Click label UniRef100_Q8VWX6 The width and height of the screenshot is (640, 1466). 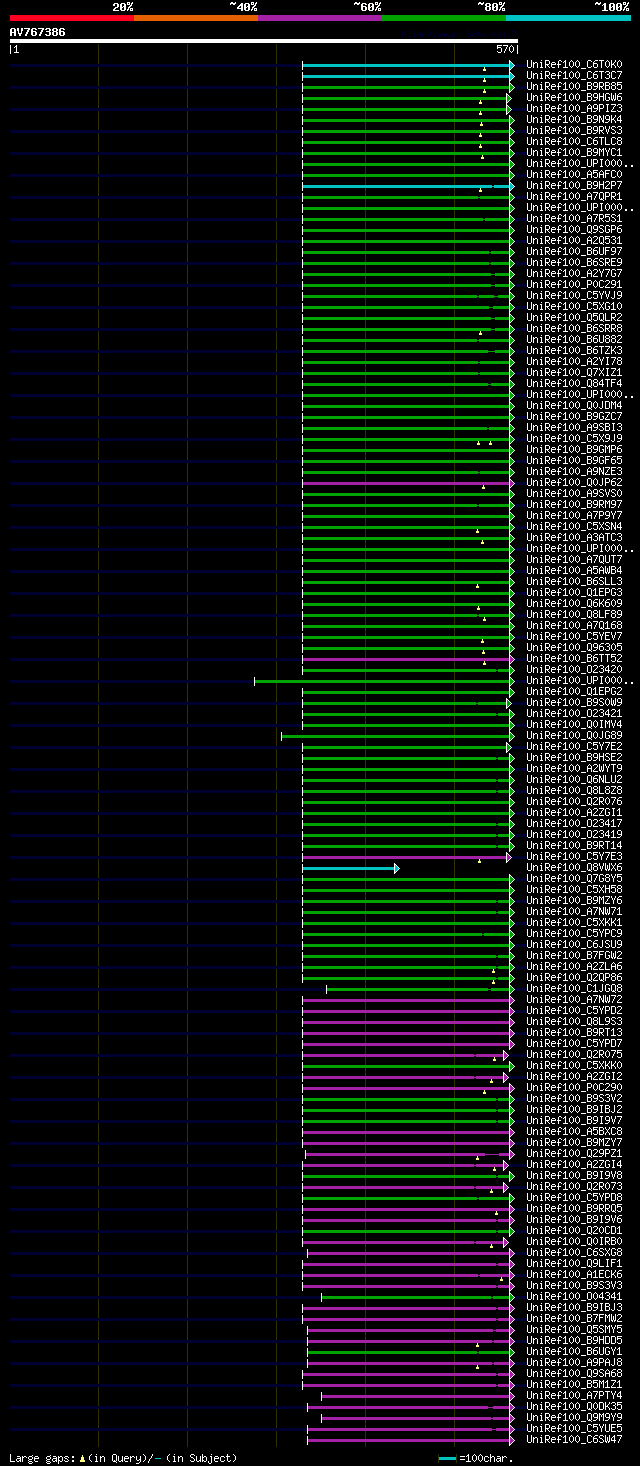tap(574, 868)
